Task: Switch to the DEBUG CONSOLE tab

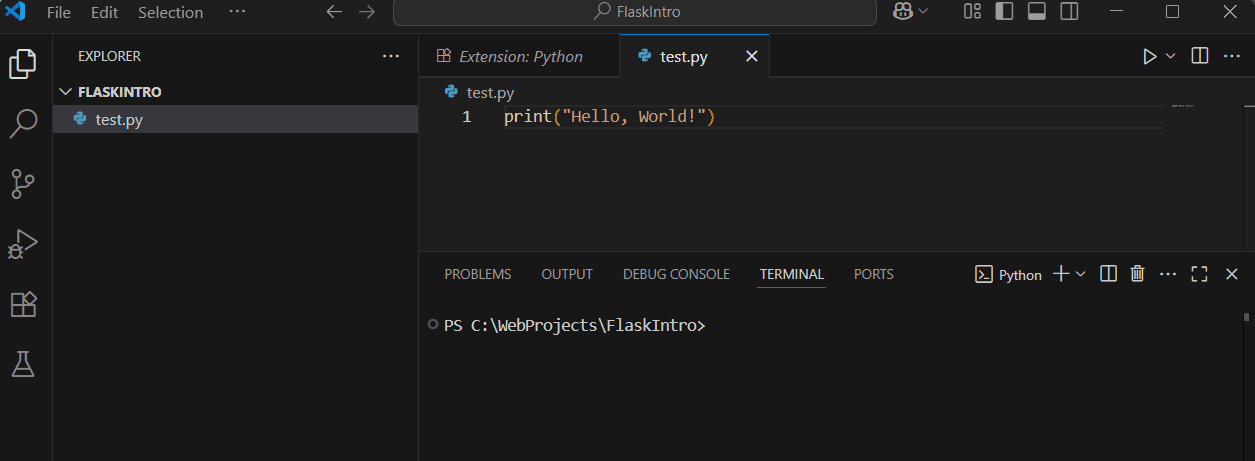Action: pyautogui.click(x=676, y=274)
